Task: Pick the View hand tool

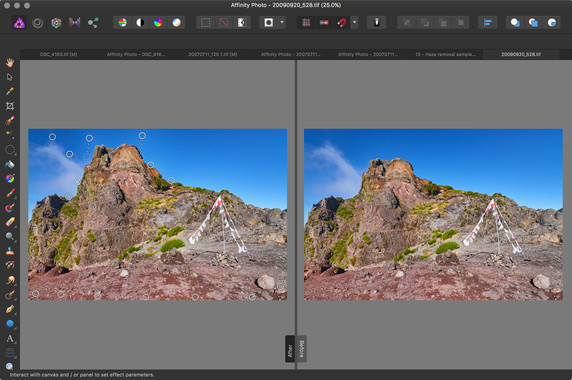Action: [x=10, y=63]
